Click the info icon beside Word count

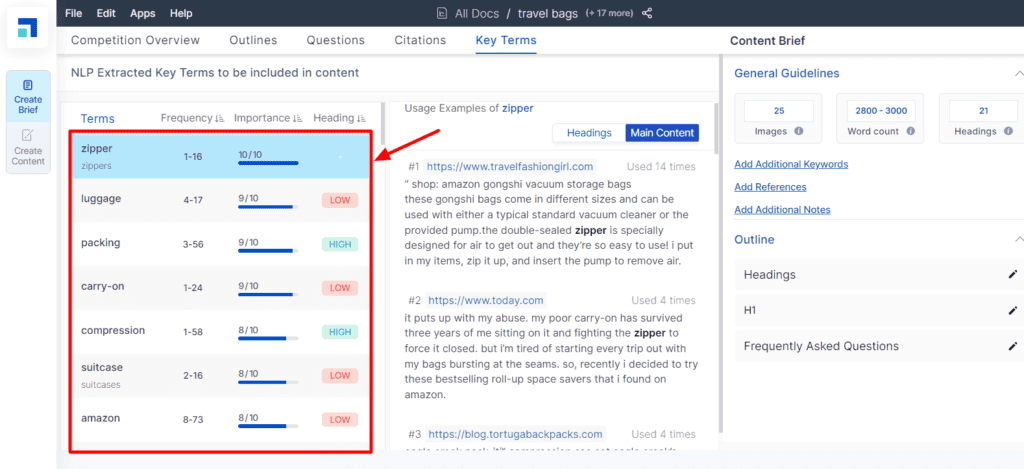[909, 131]
